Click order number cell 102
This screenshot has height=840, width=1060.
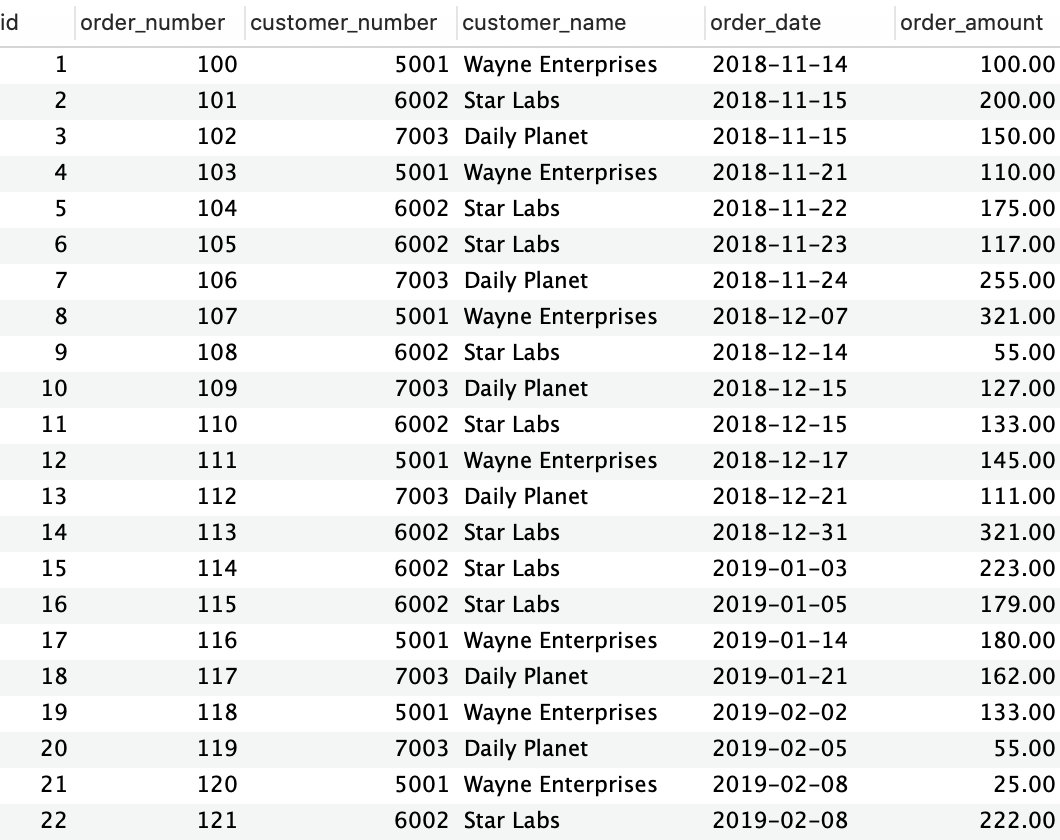(217, 137)
